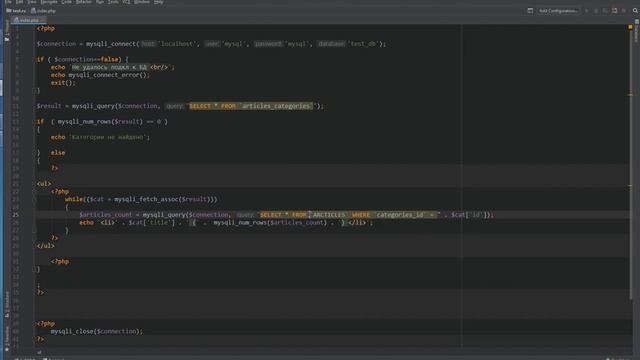Screen dimensions: 640x360
Task: Click the 'else' keyword on line 17
Action: tap(58, 153)
